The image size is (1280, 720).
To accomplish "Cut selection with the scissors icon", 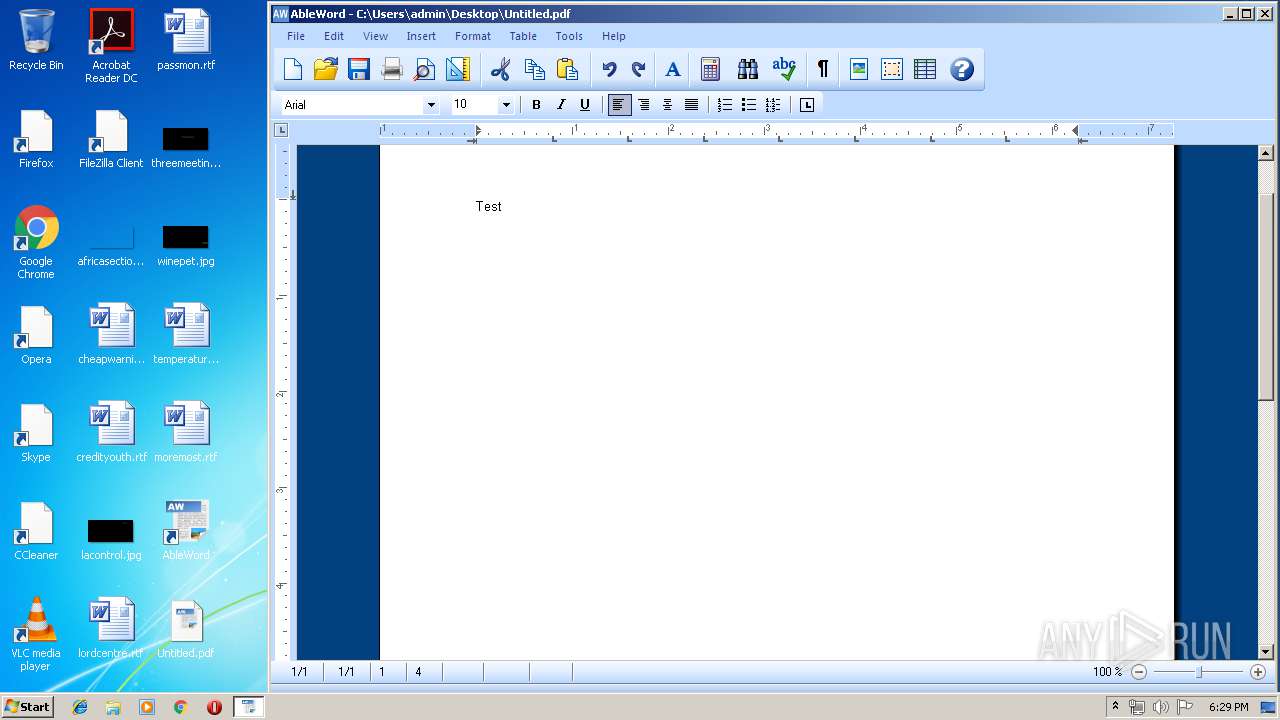I will (x=501, y=69).
